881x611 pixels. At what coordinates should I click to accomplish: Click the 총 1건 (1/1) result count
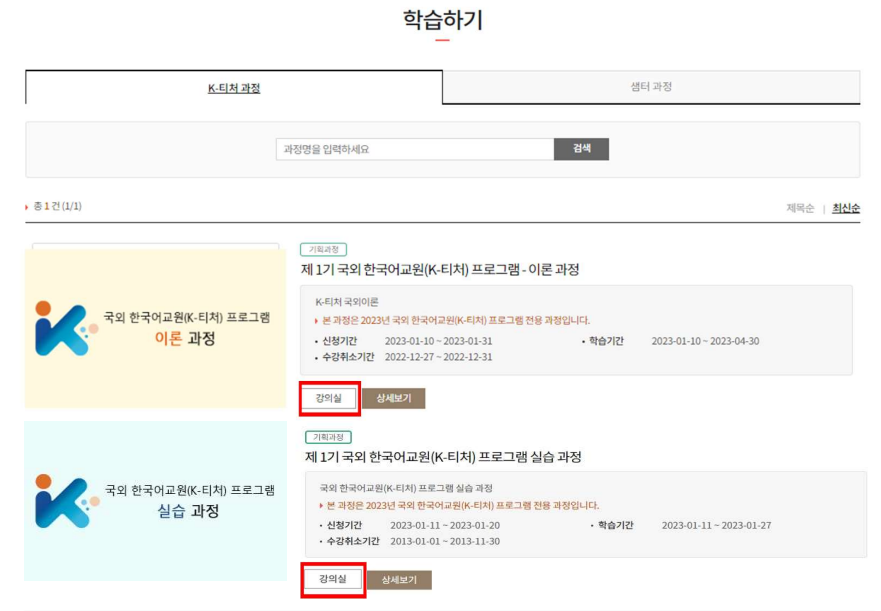click(57, 206)
